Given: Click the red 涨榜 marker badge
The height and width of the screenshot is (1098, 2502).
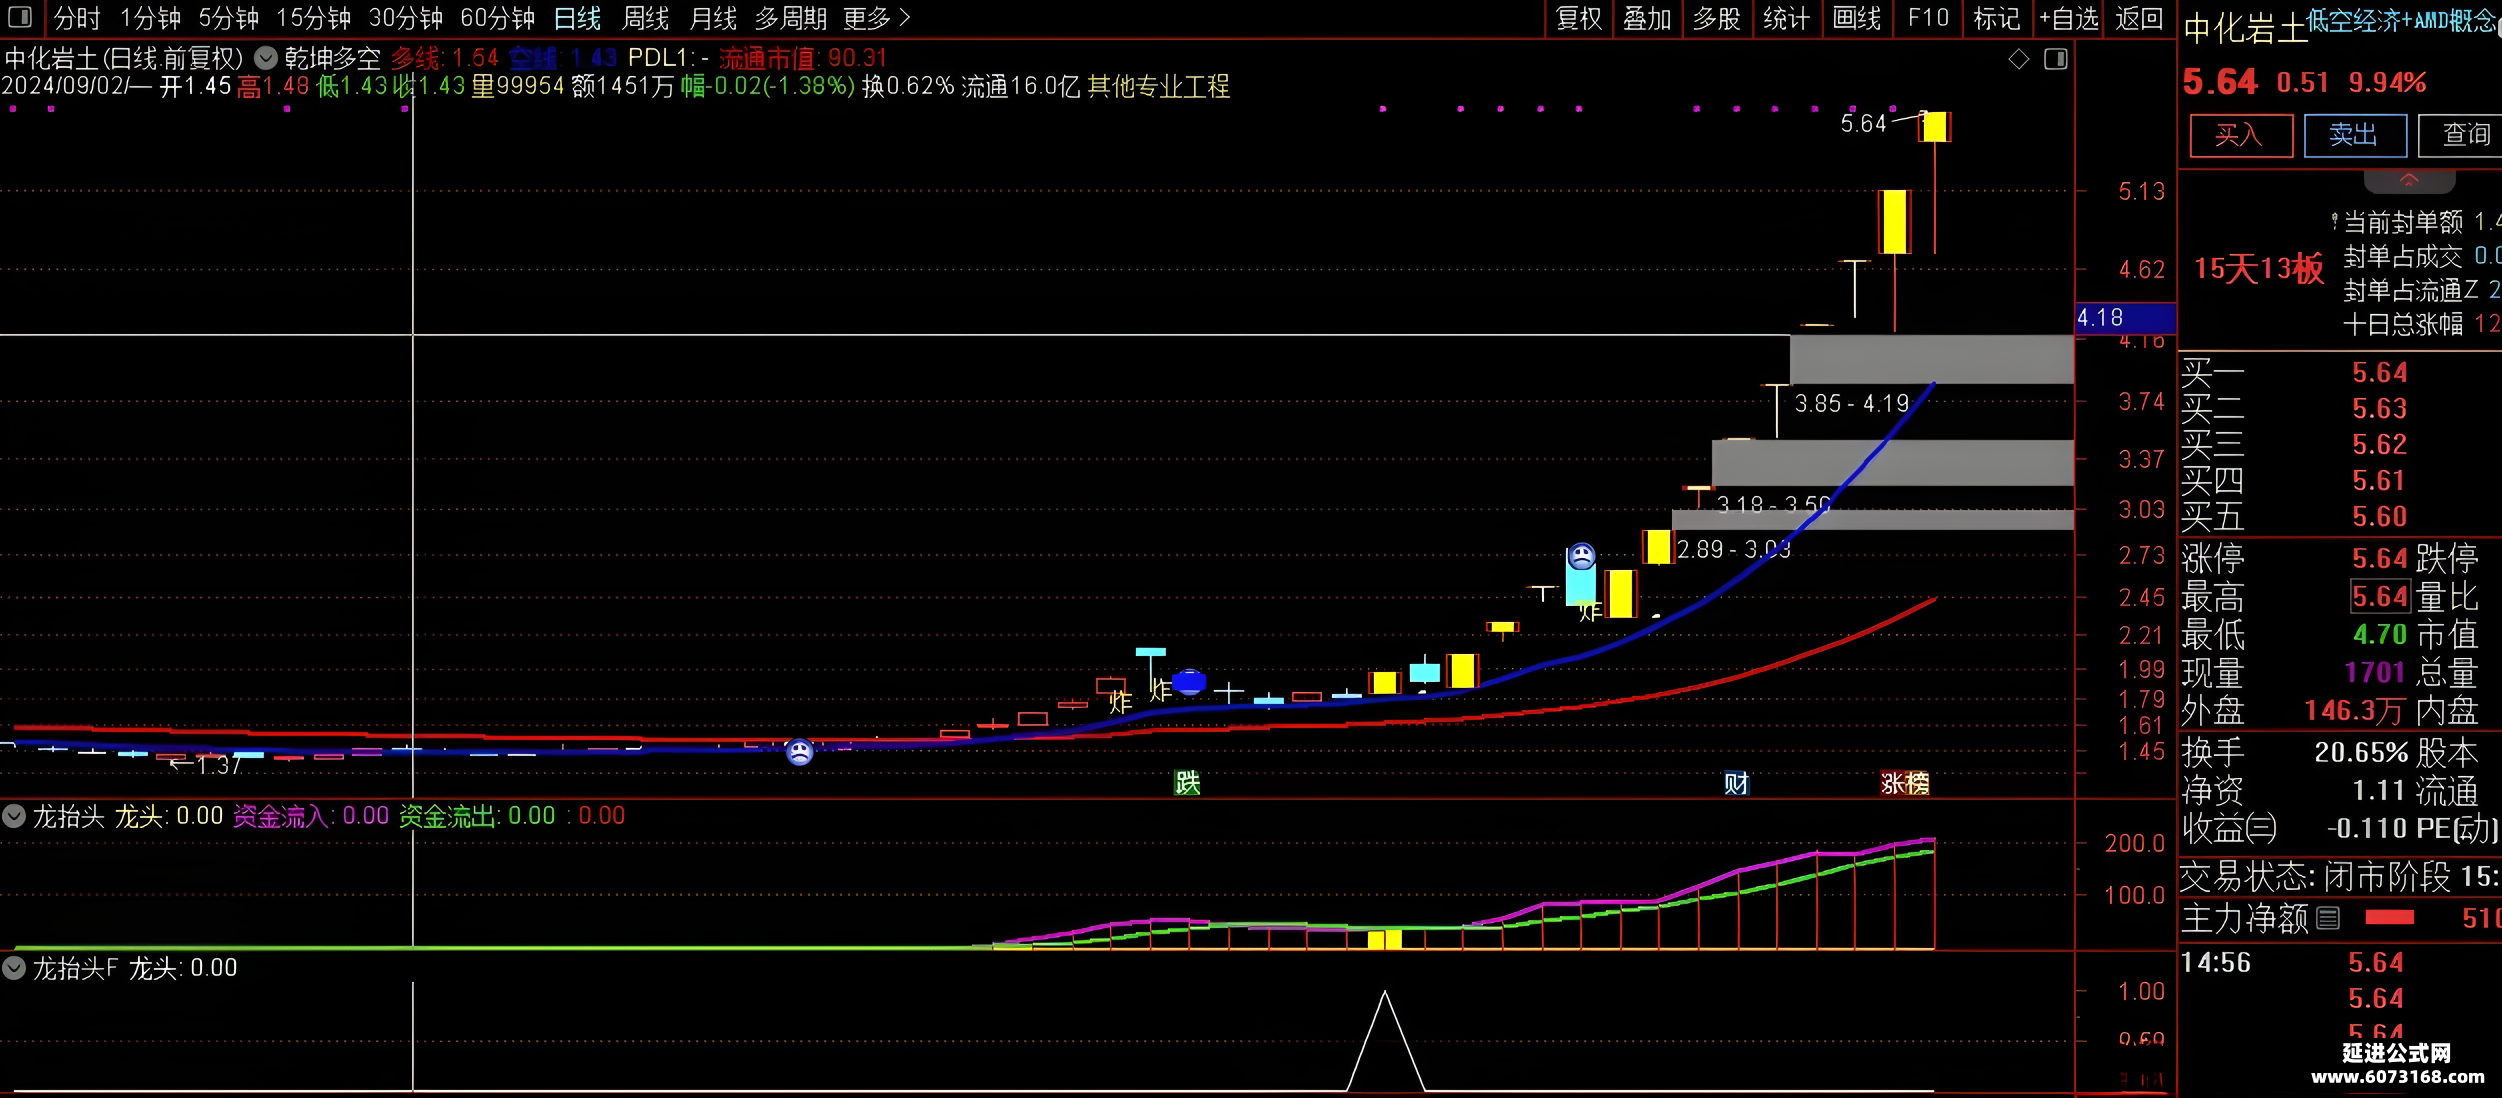Looking at the screenshot, I should [1904, 783].
